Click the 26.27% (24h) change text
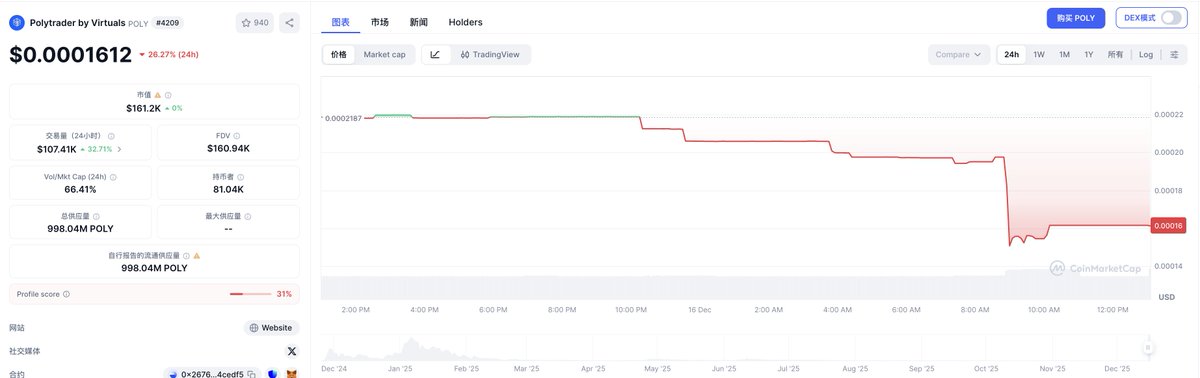Screen dimensions: 1200x378 [x=173, y=54]
